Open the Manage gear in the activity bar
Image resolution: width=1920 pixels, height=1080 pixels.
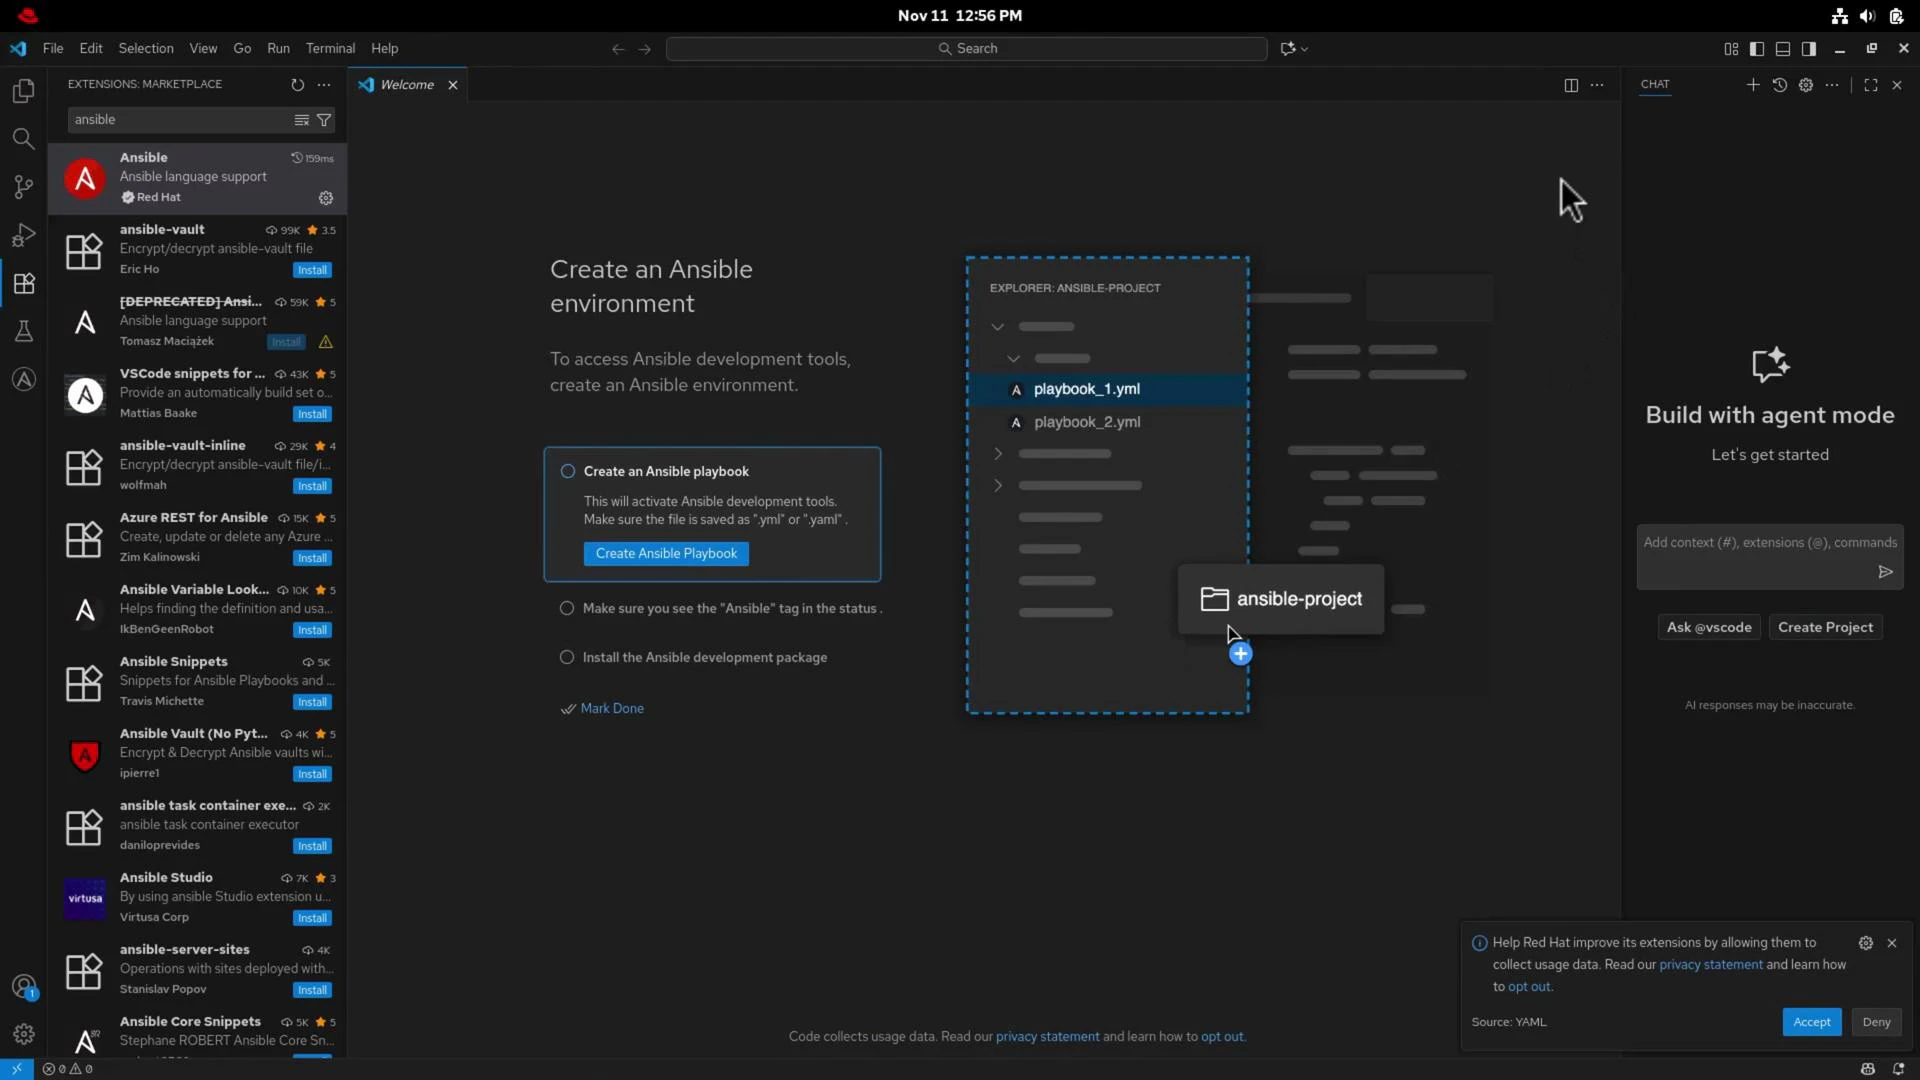coord(23,1034)
